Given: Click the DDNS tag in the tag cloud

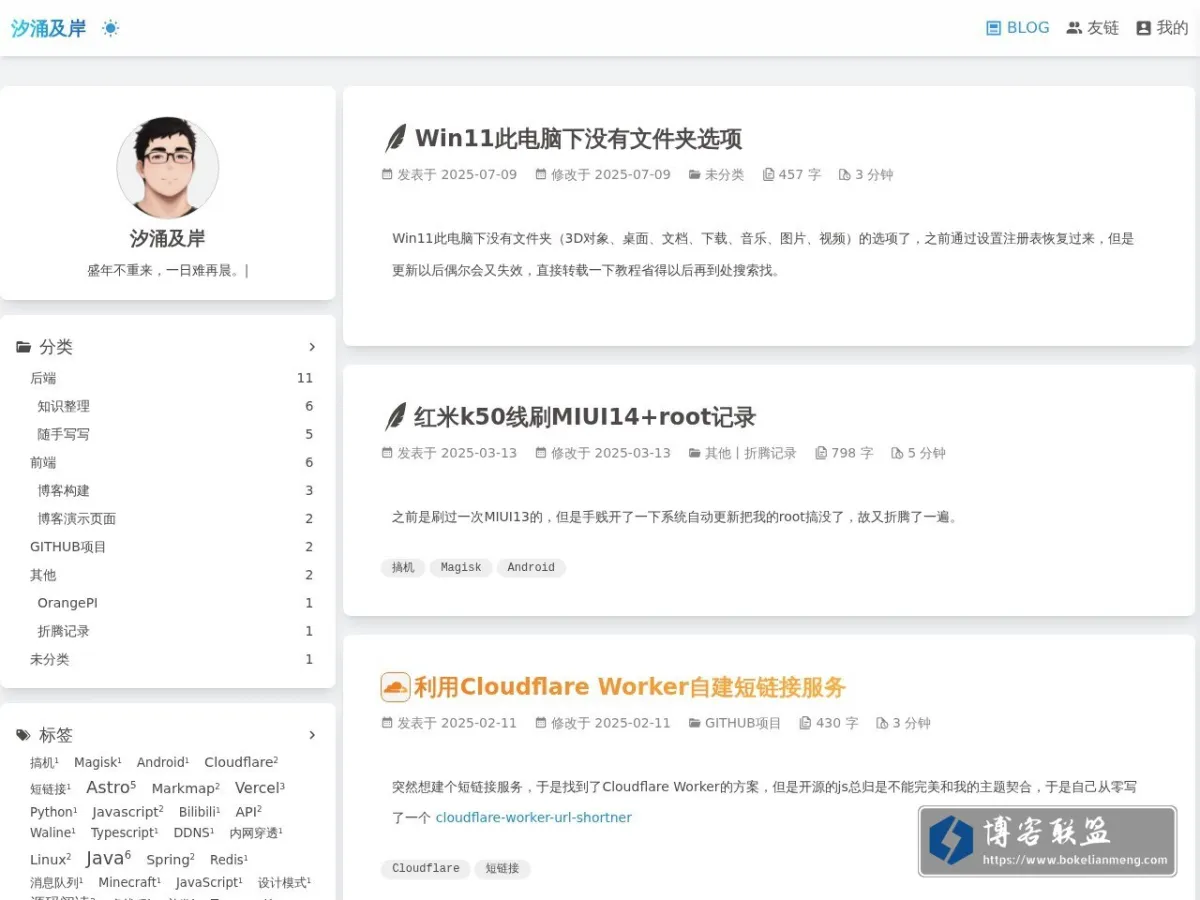Looking at the screenshot, I should coord(194,833).
